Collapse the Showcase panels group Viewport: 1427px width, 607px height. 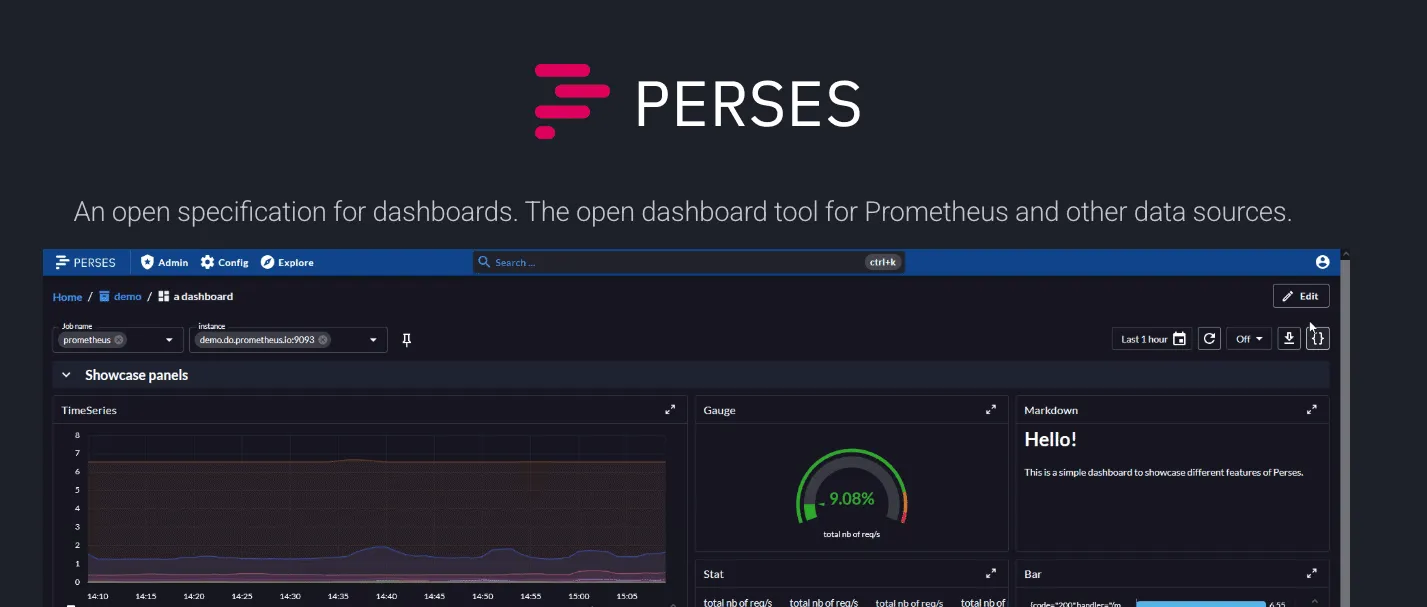[66, 375]
